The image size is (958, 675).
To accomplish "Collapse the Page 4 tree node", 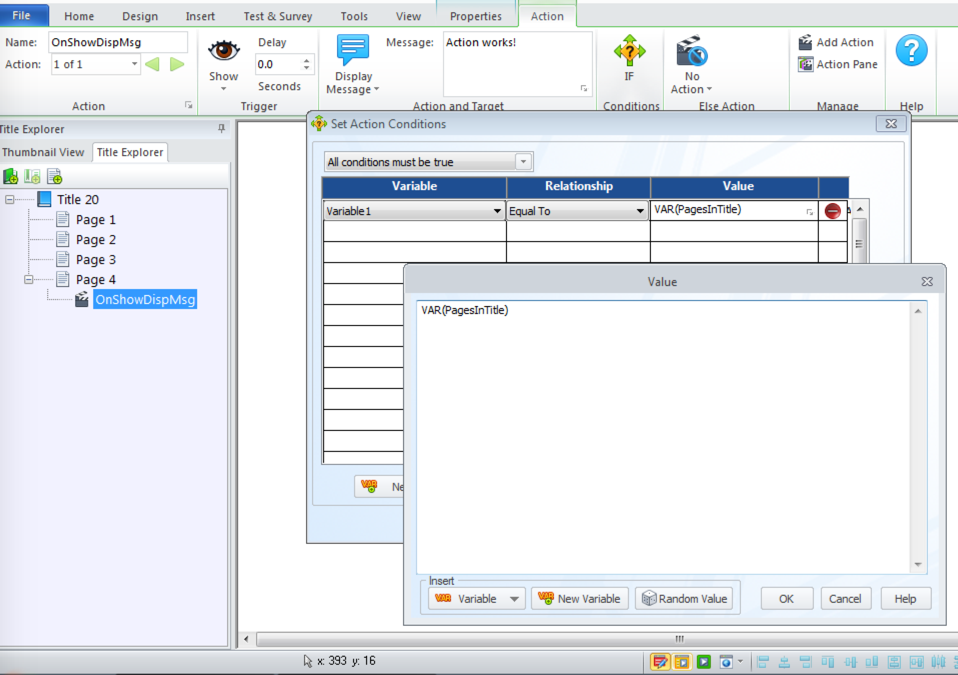I will click(29, 280).
